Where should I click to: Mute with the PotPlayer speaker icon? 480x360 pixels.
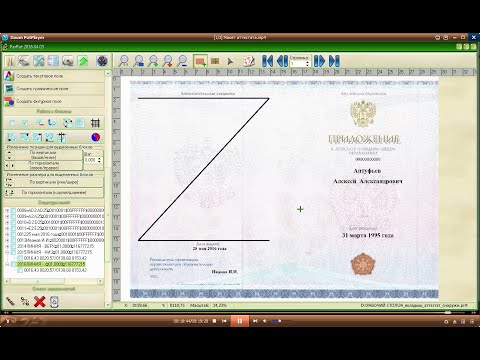coord(265,321)
